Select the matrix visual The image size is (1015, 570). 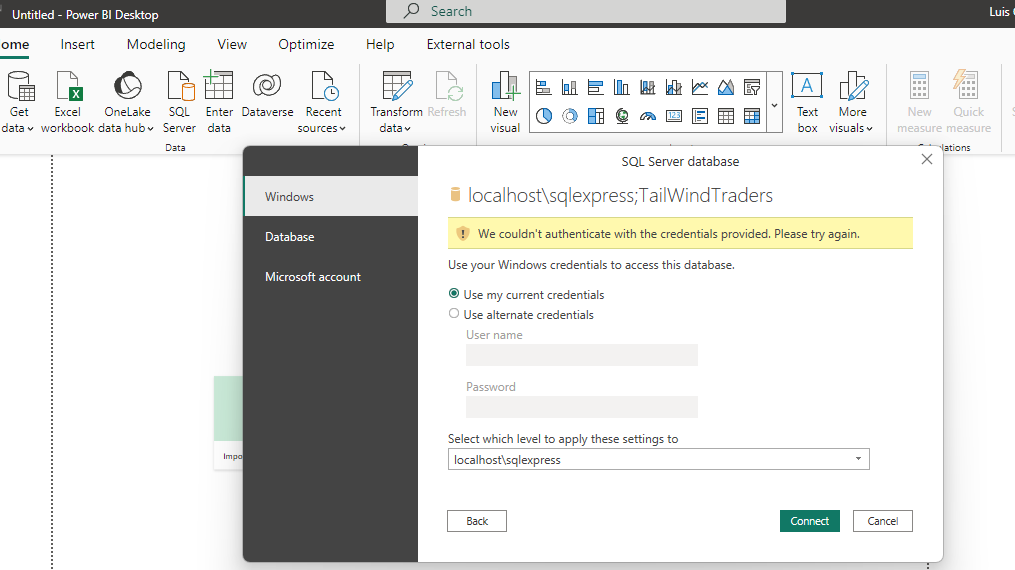click(752, 116)
